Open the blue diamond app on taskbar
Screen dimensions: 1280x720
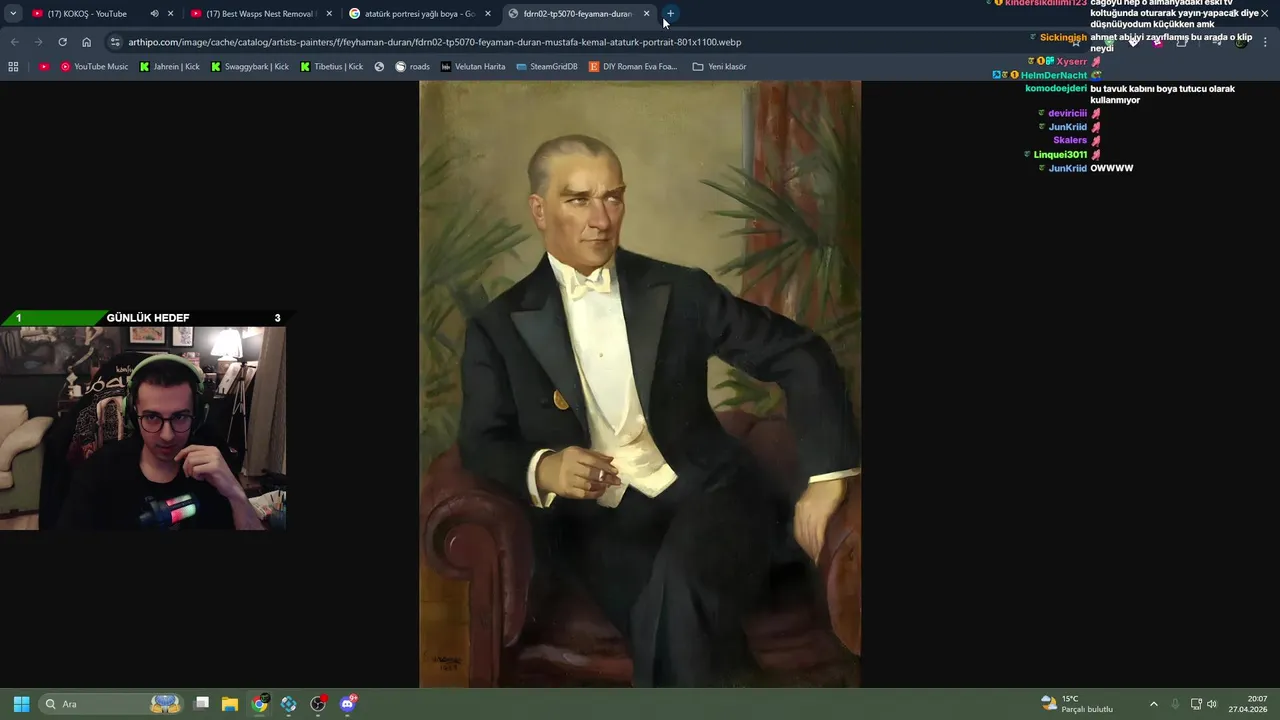point(289,704)
